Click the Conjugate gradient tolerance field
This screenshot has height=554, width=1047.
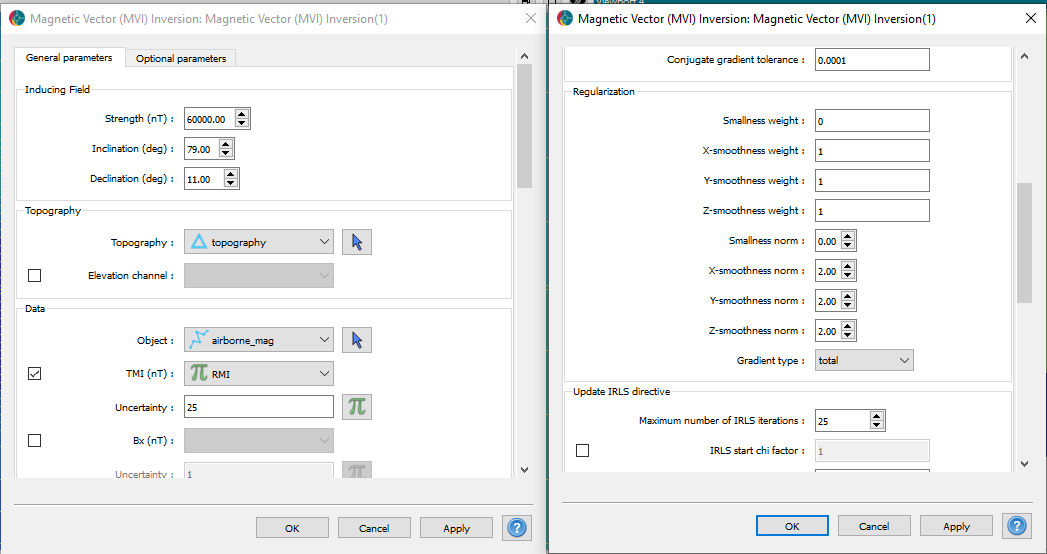click(x=872, y=59)
